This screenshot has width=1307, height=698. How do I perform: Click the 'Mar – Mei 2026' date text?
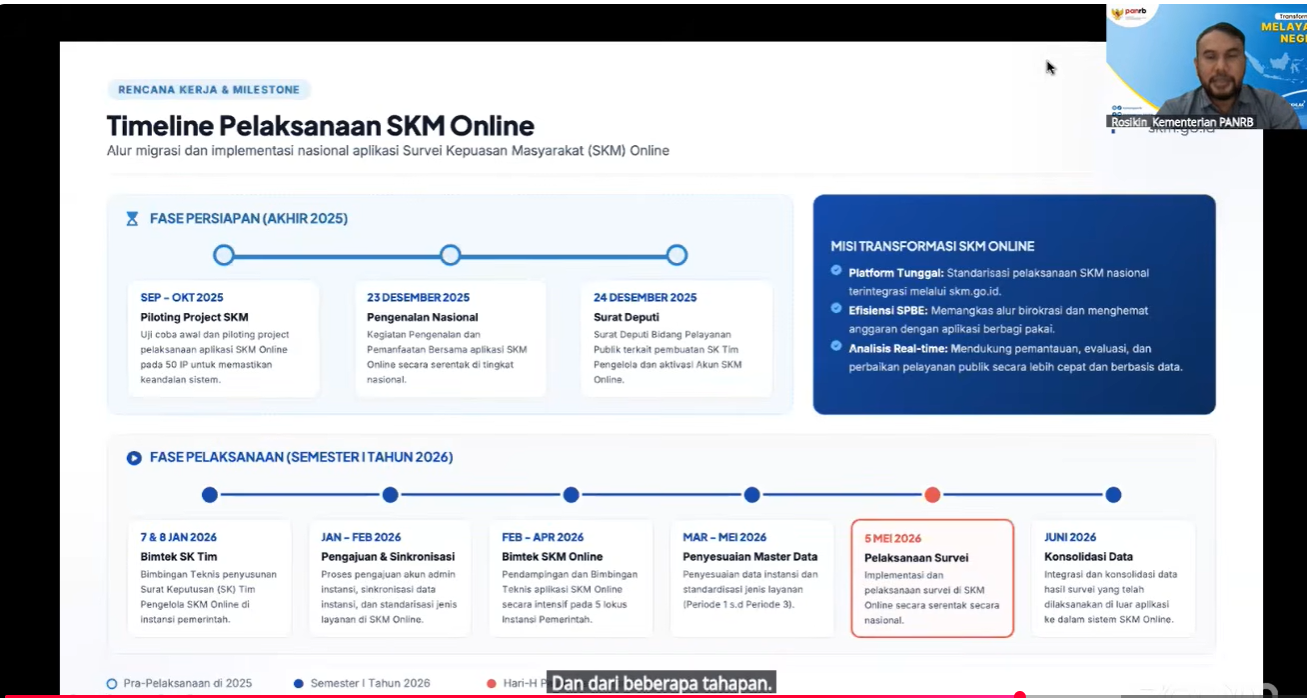point(725,537)
